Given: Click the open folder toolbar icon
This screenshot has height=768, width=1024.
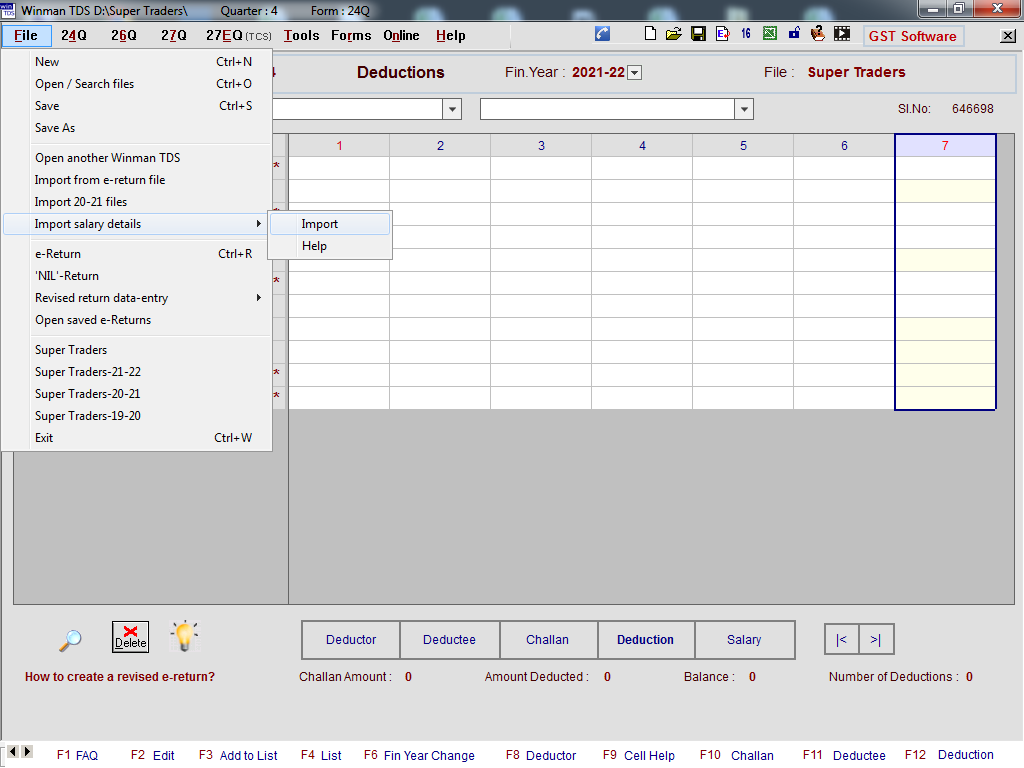Looking at the screenshot, I should (x=674, y=34).
